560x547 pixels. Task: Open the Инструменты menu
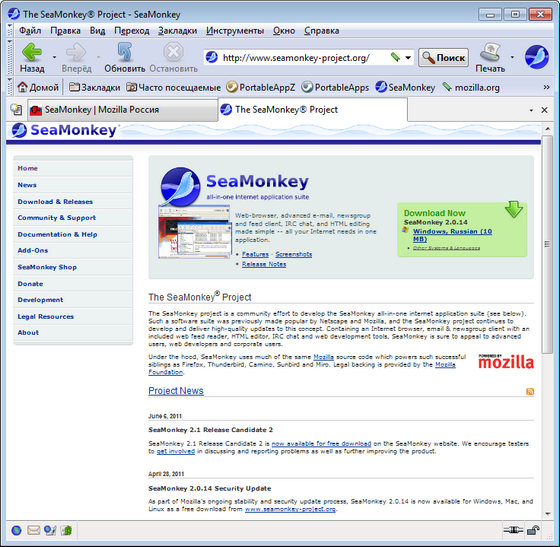coord(235,31)
